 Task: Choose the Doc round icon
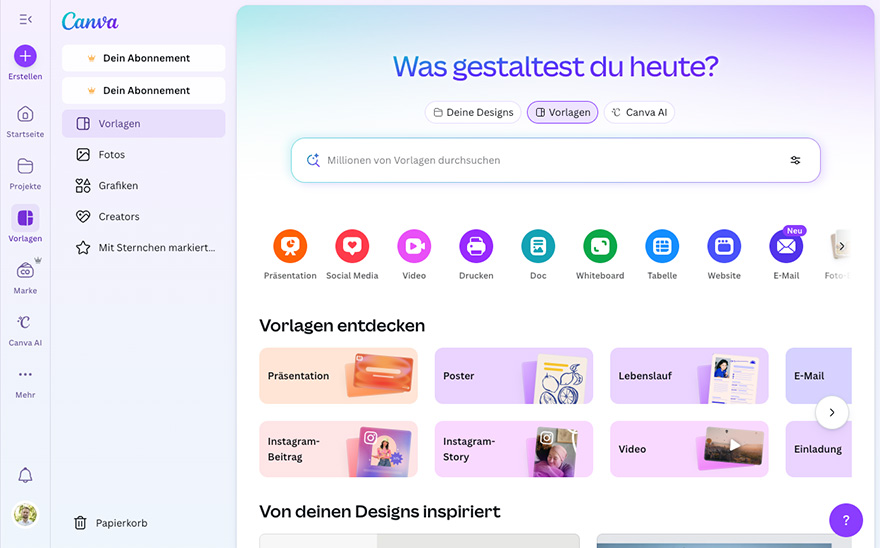point(538,246)
